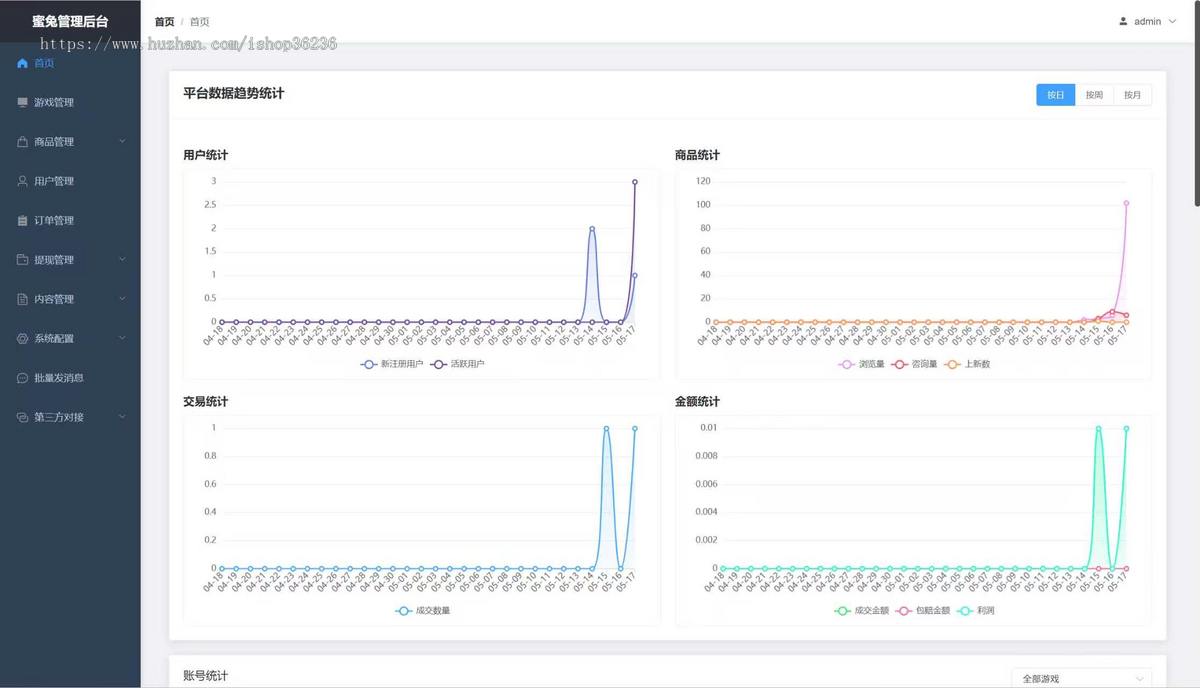Click the gear icon for 系统配置
This screenshot has width=1200, height=688.
23,338
